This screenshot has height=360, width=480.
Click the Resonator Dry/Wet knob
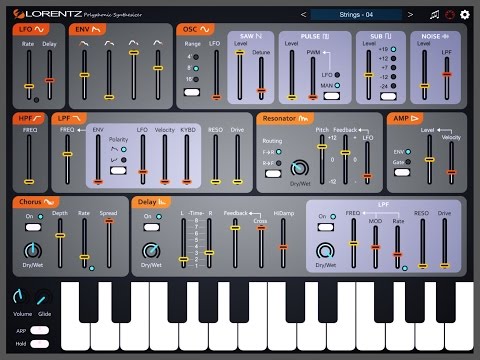pos(299,168)
